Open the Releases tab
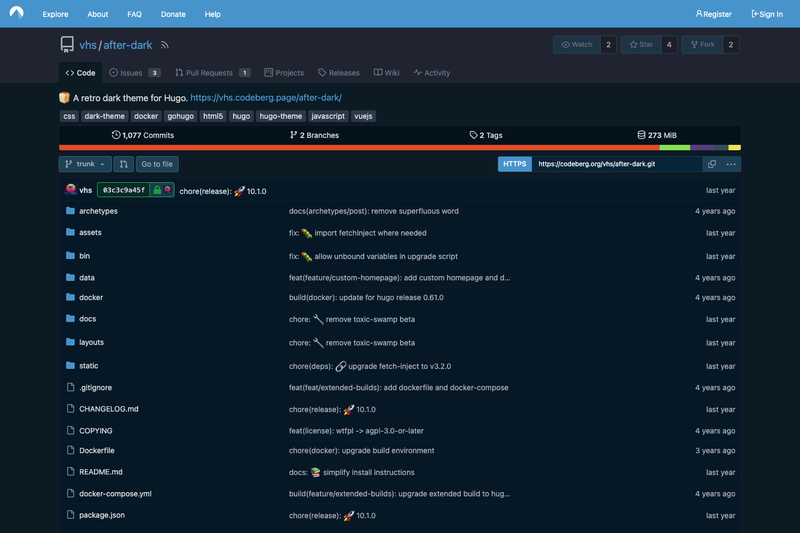 pos(339,73)
